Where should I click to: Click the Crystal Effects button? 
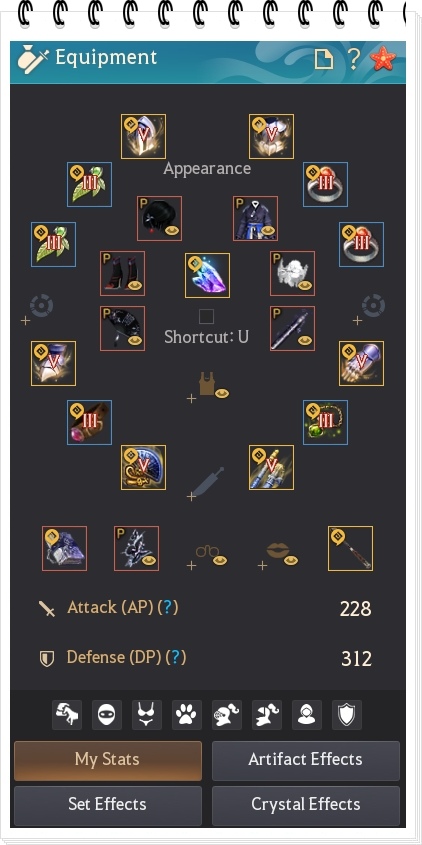coord(306,805)
